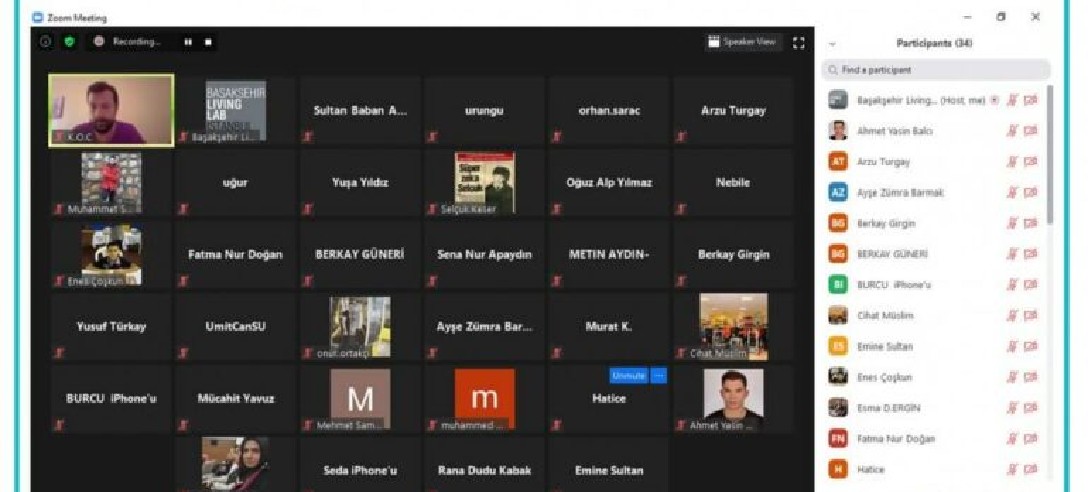Screen dimensions: 1088x492
Task: Click the camera icon next to Cihat Müslim
Action: point(1031,316)
